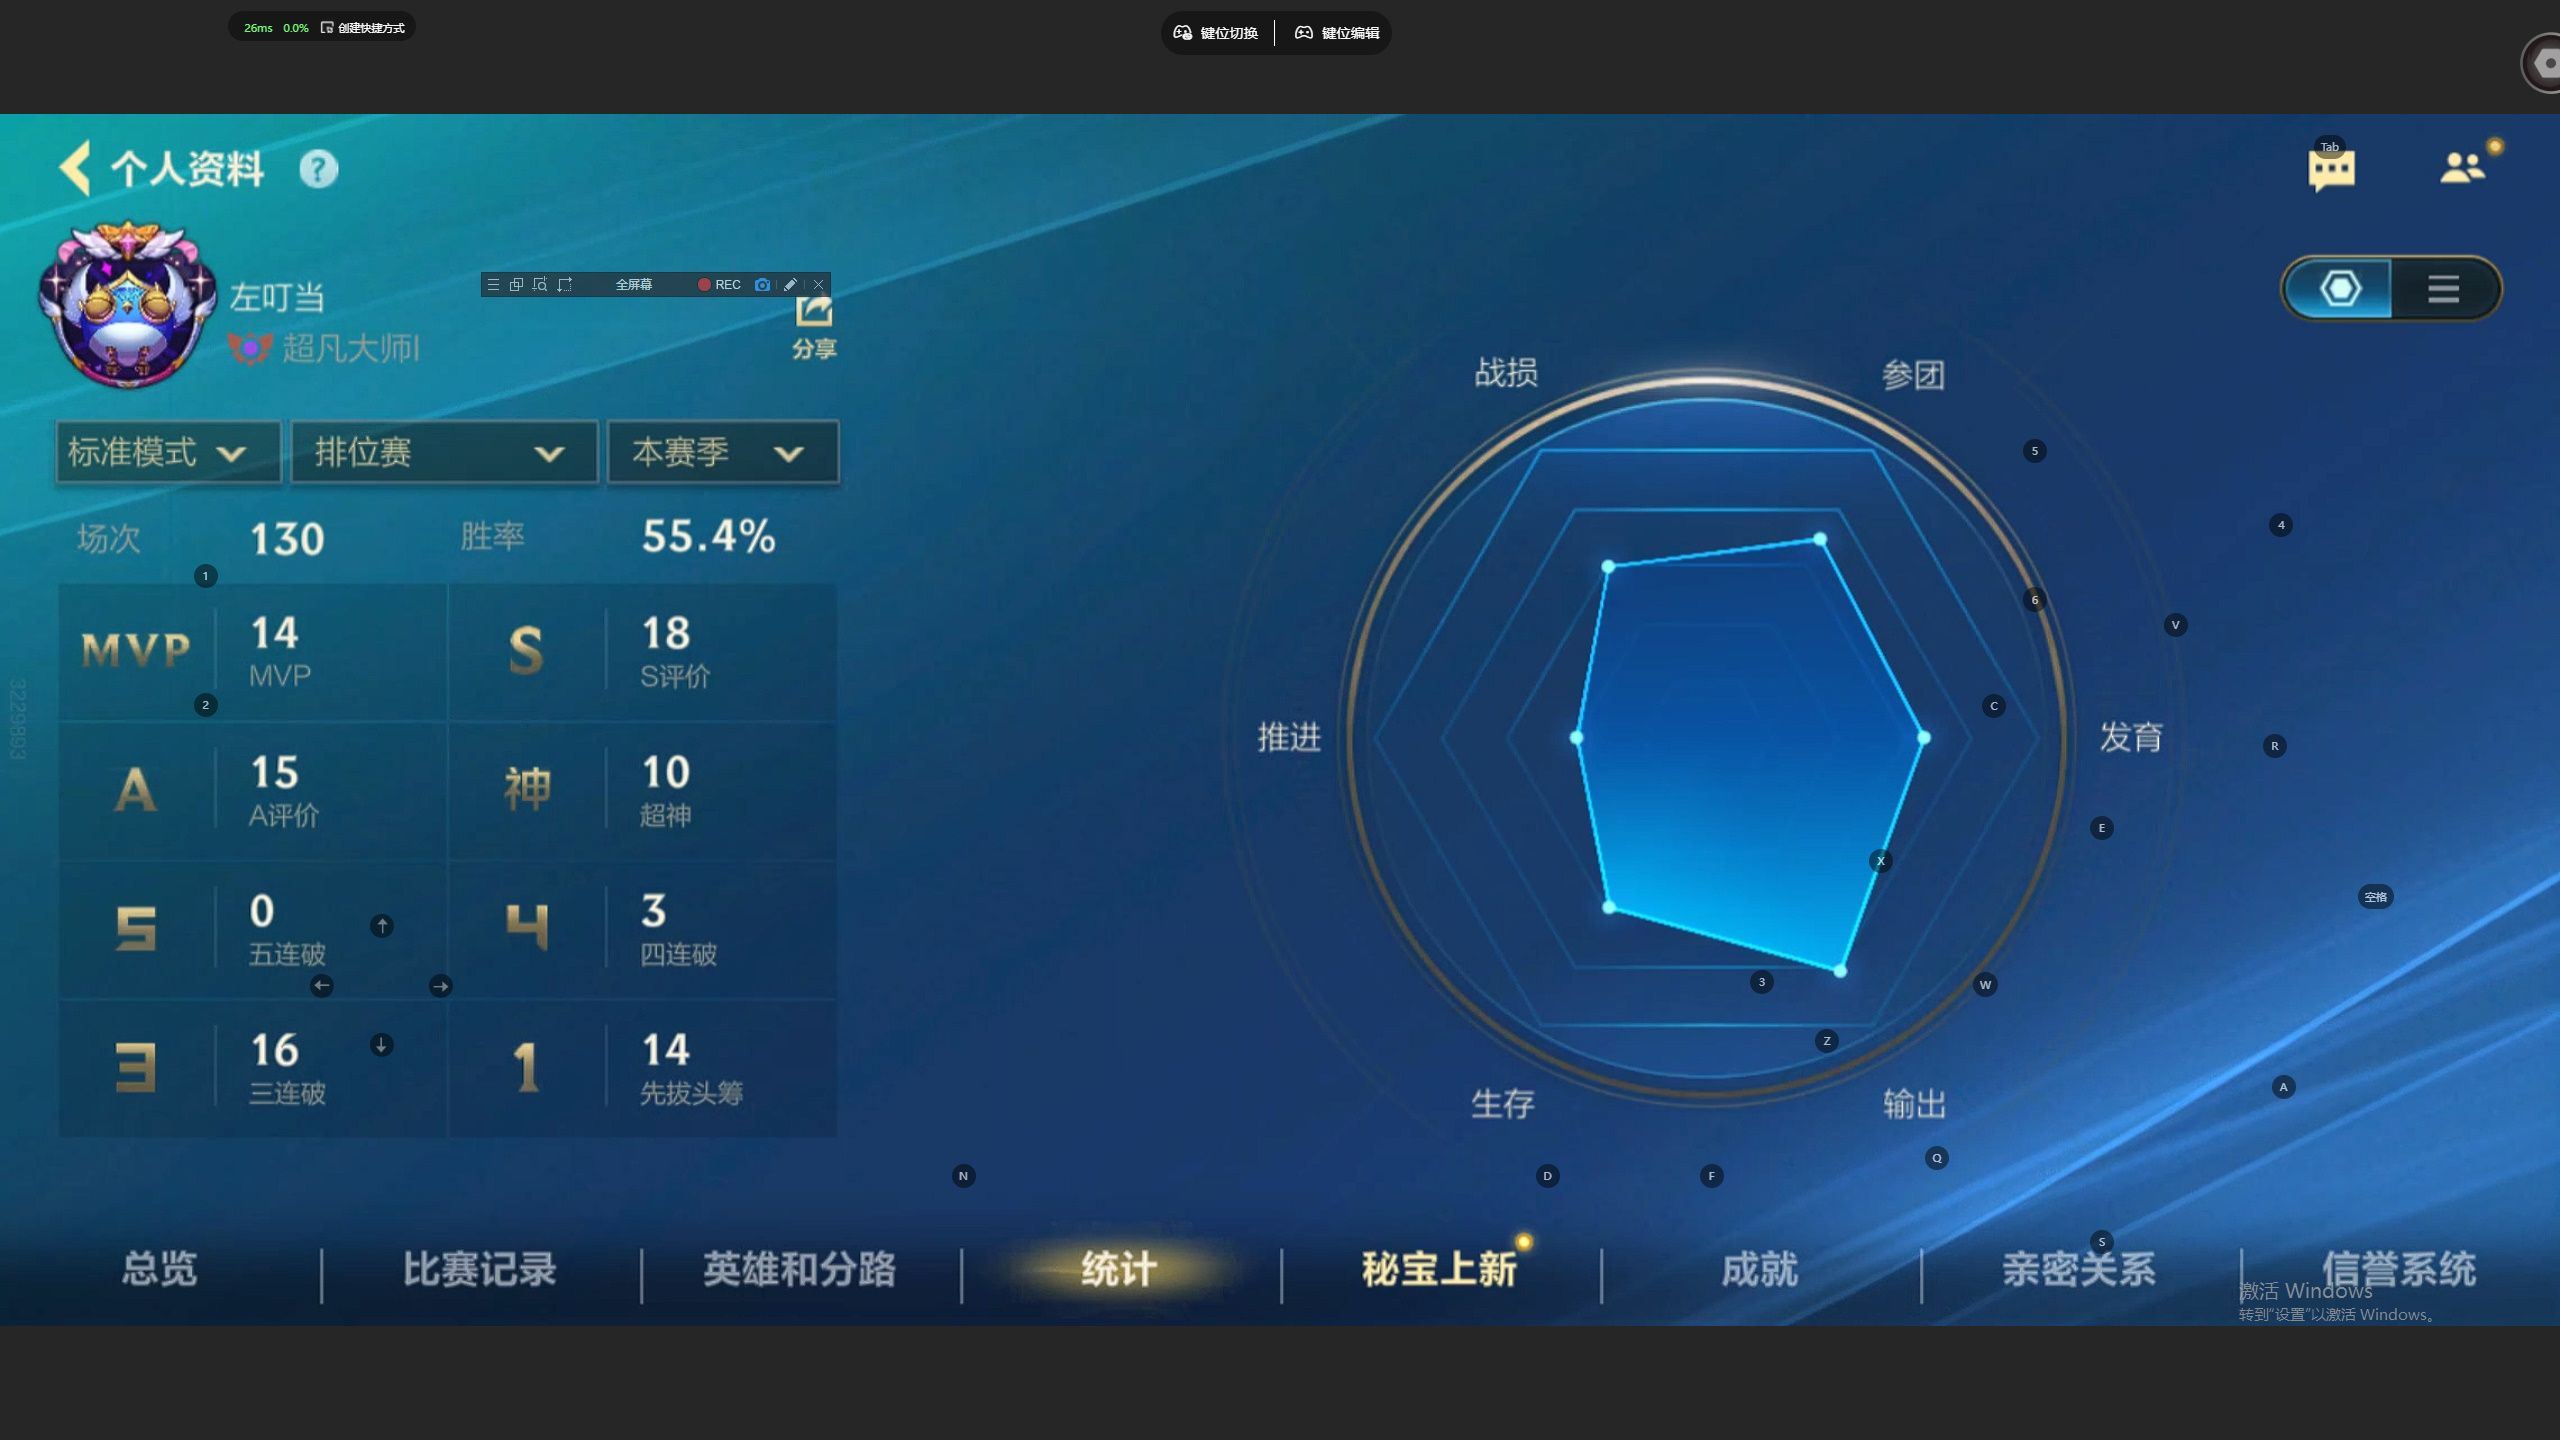Open the 英雄和分路 tab
The image size is (2560, 1440).
click(x=799, y=1270)
